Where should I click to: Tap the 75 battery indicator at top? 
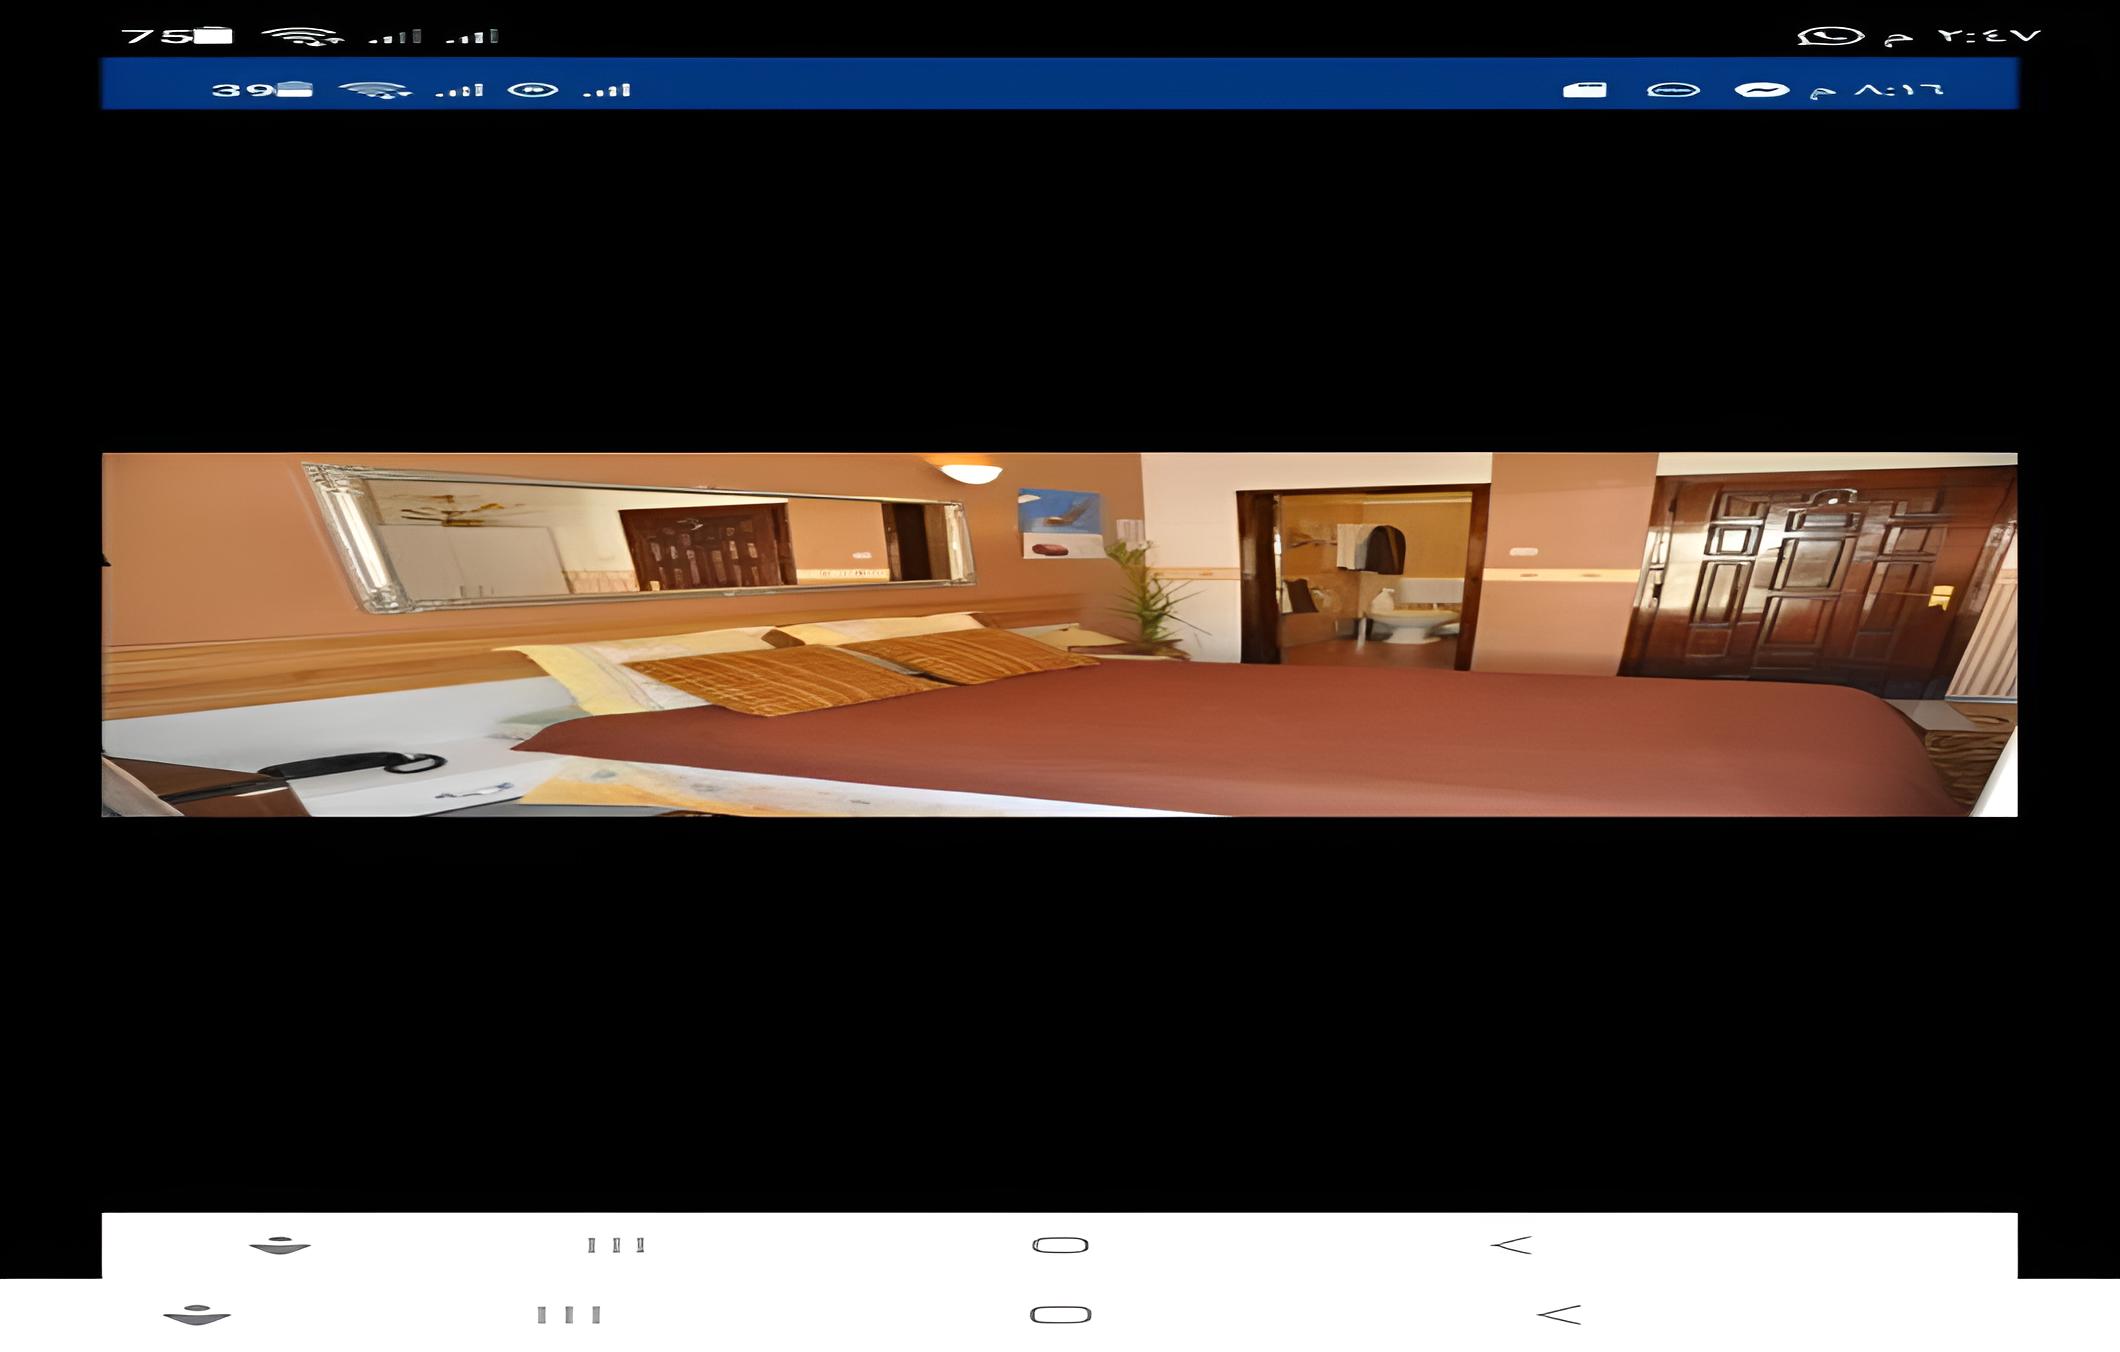pos(177,37)
